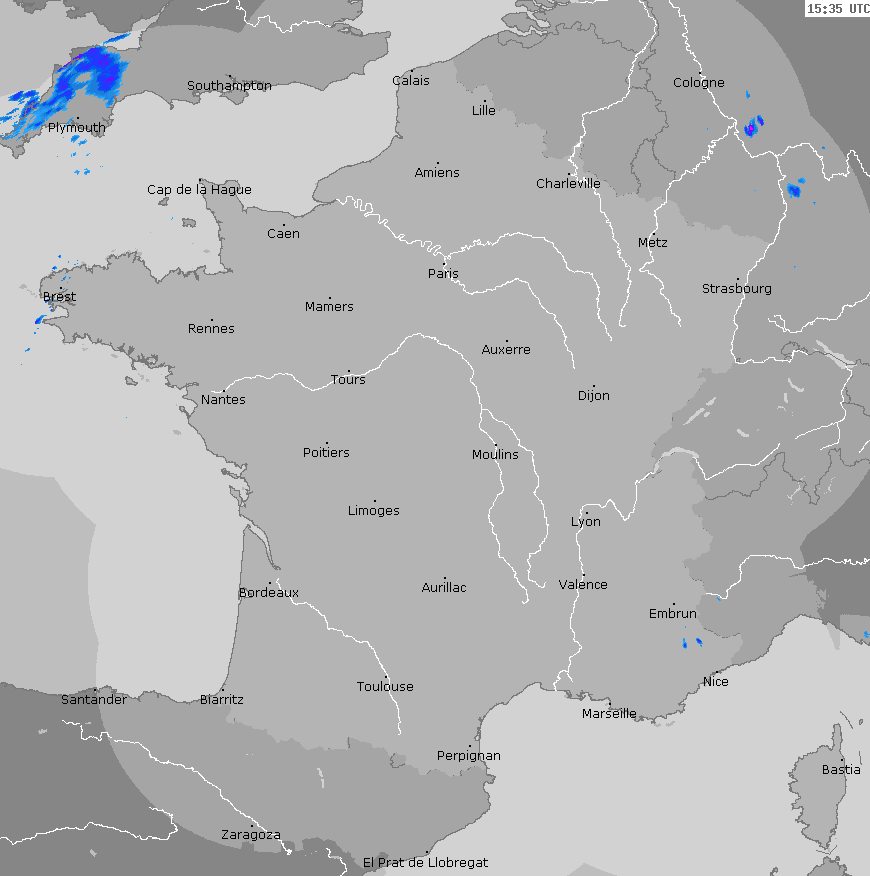This screenshot has height=876, width=870.
Task: Pick the Toulouse label on the map
Action: pyautogui.click(x=385, y=686)
